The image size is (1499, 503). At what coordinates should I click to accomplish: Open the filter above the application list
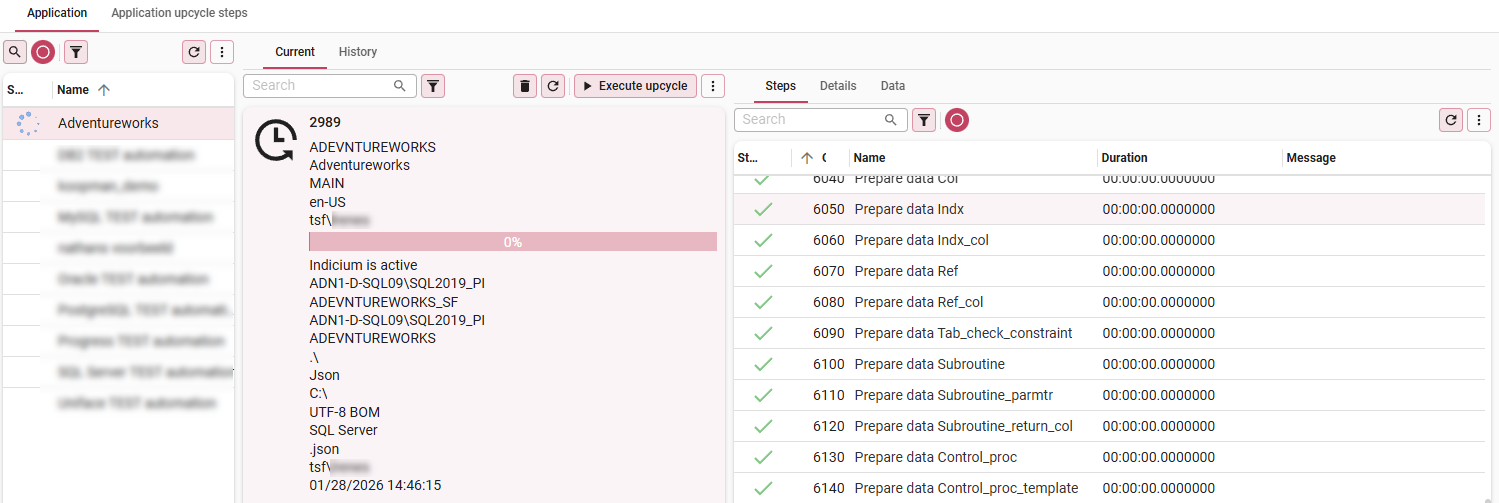click(76, 53)
